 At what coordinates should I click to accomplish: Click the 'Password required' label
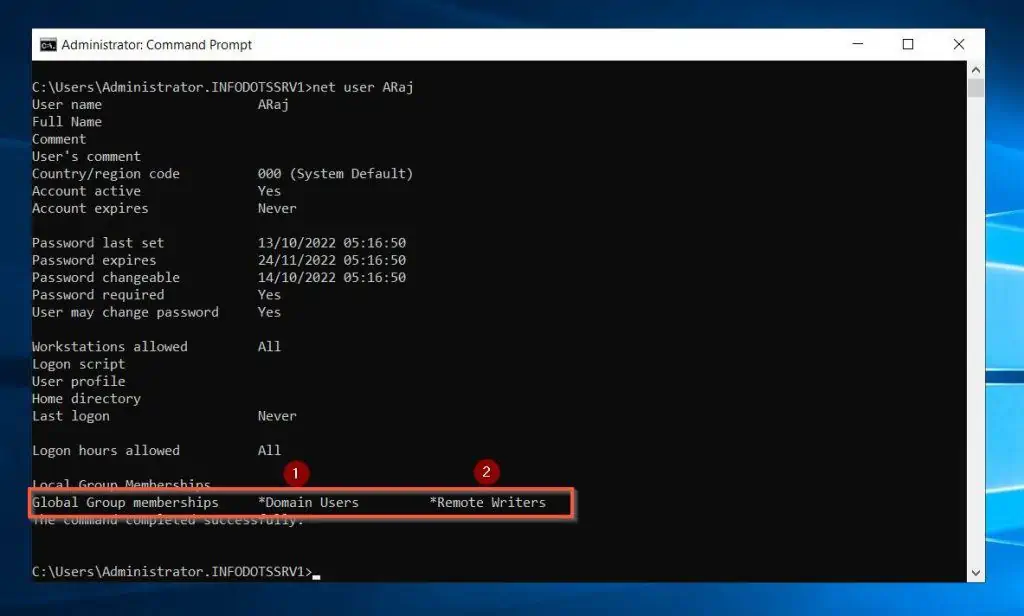[x=98, y=295]
